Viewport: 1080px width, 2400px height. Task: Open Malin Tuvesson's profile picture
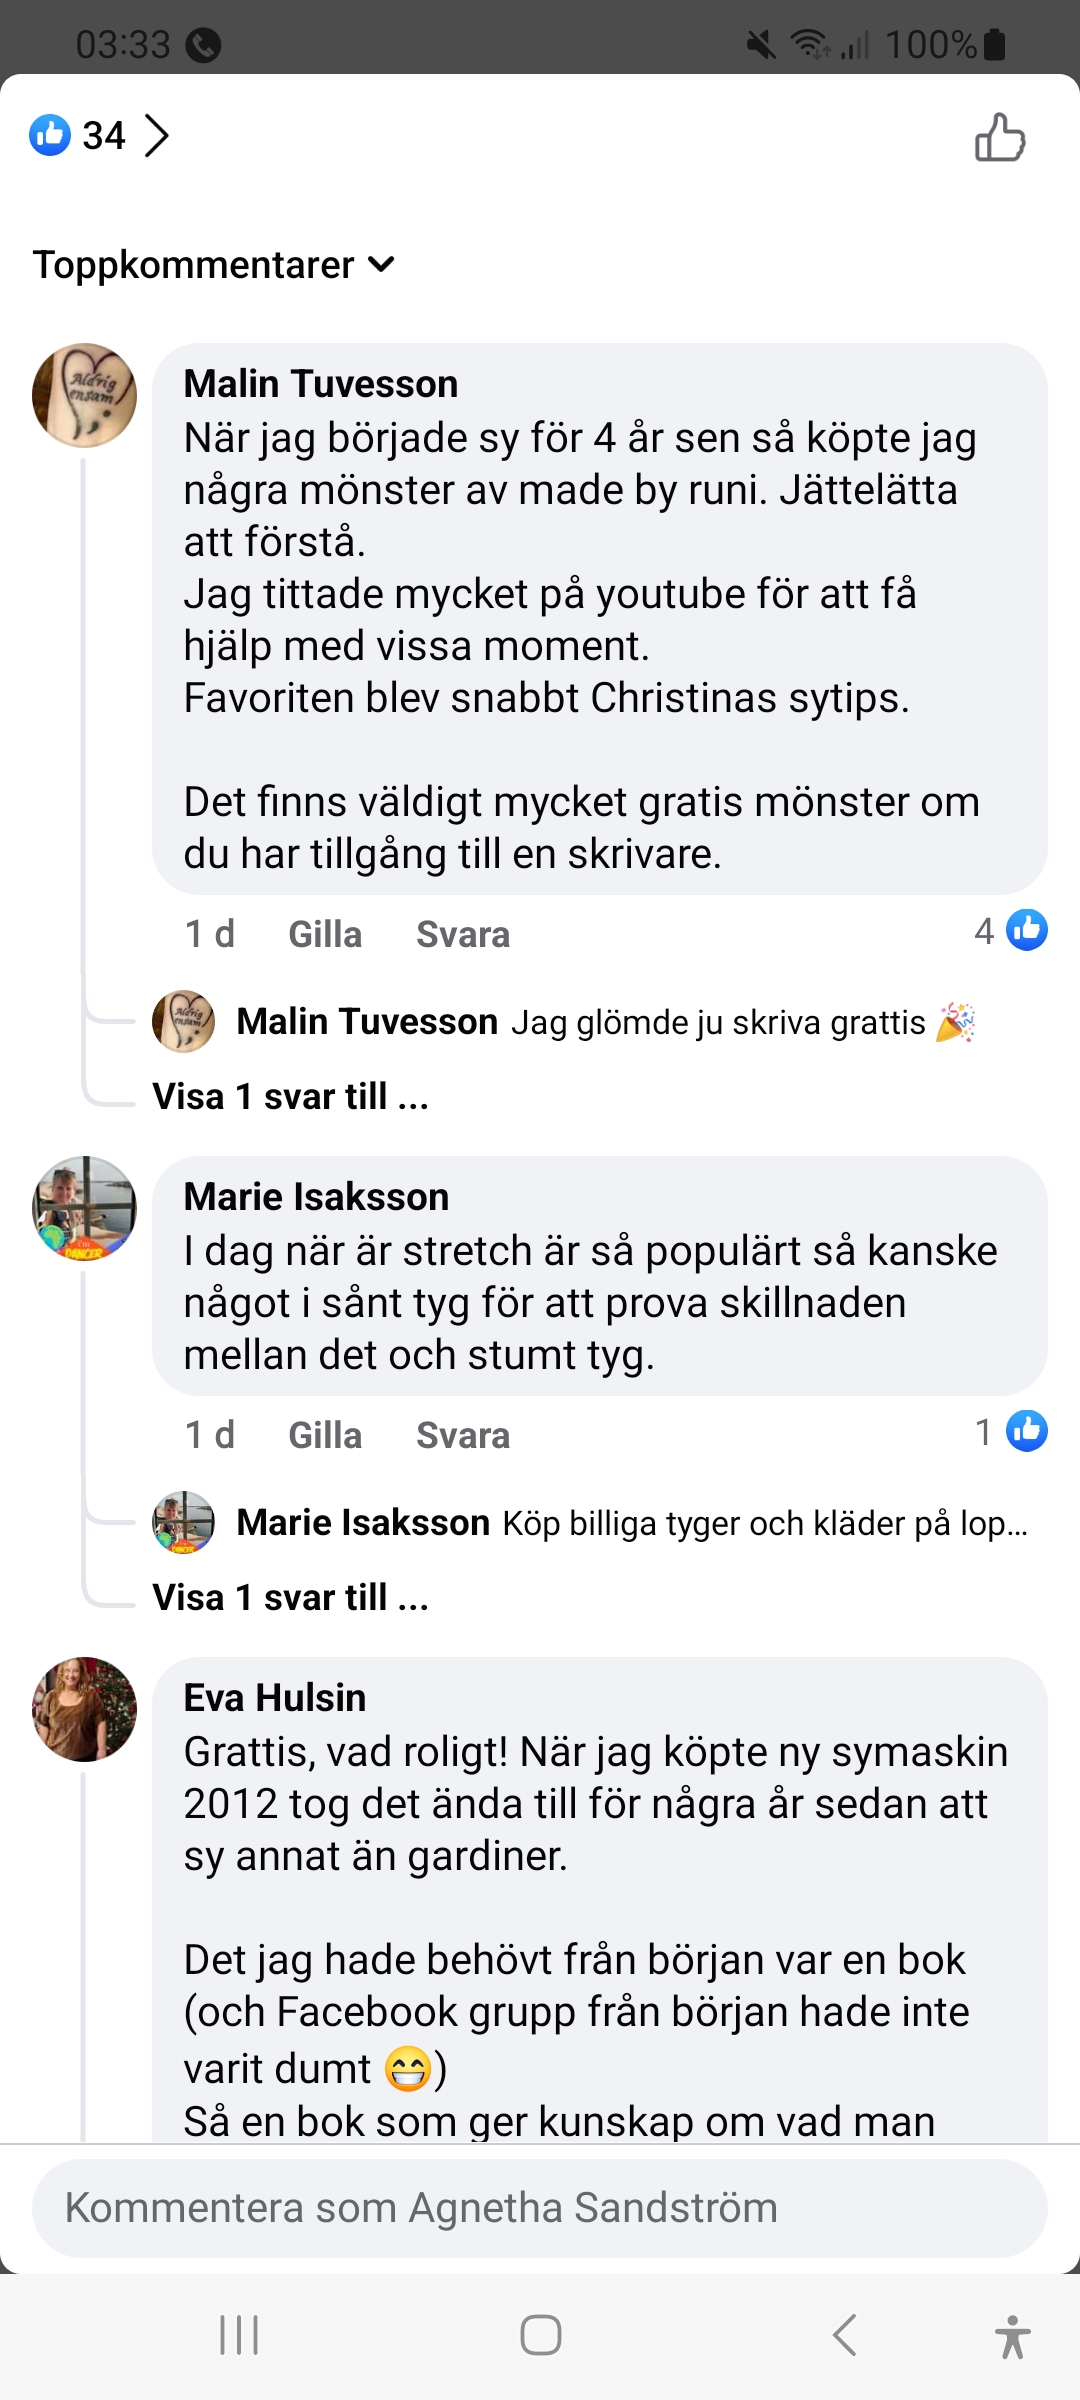(85, 395)
